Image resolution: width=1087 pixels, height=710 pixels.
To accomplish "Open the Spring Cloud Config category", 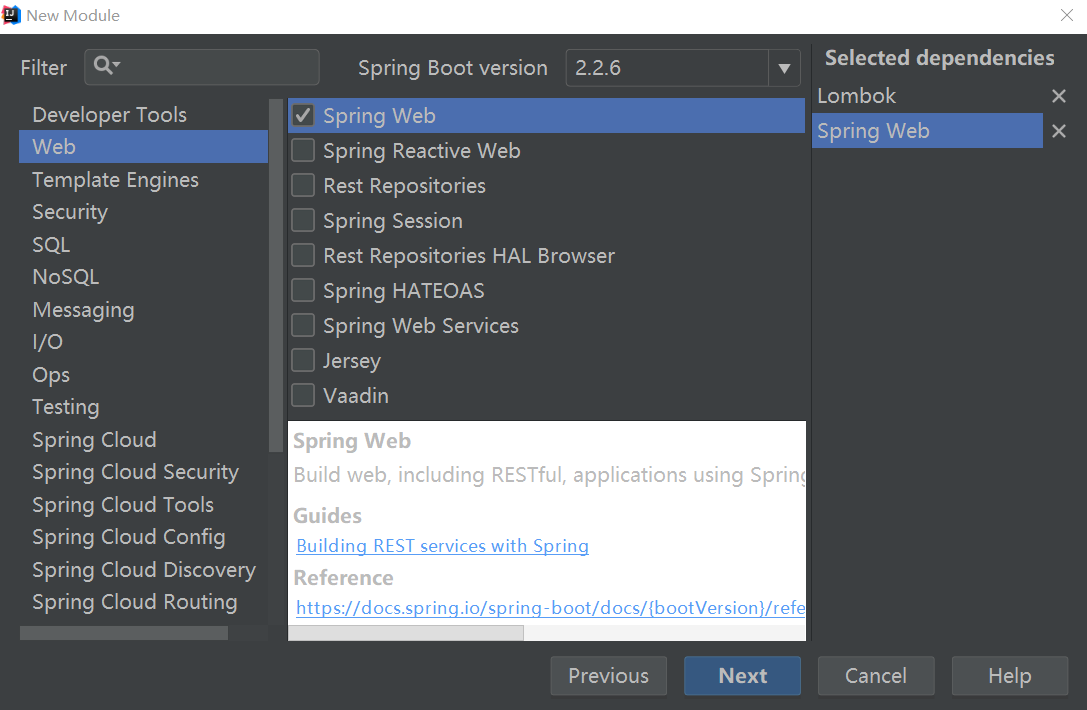I will tap(128, 537).
